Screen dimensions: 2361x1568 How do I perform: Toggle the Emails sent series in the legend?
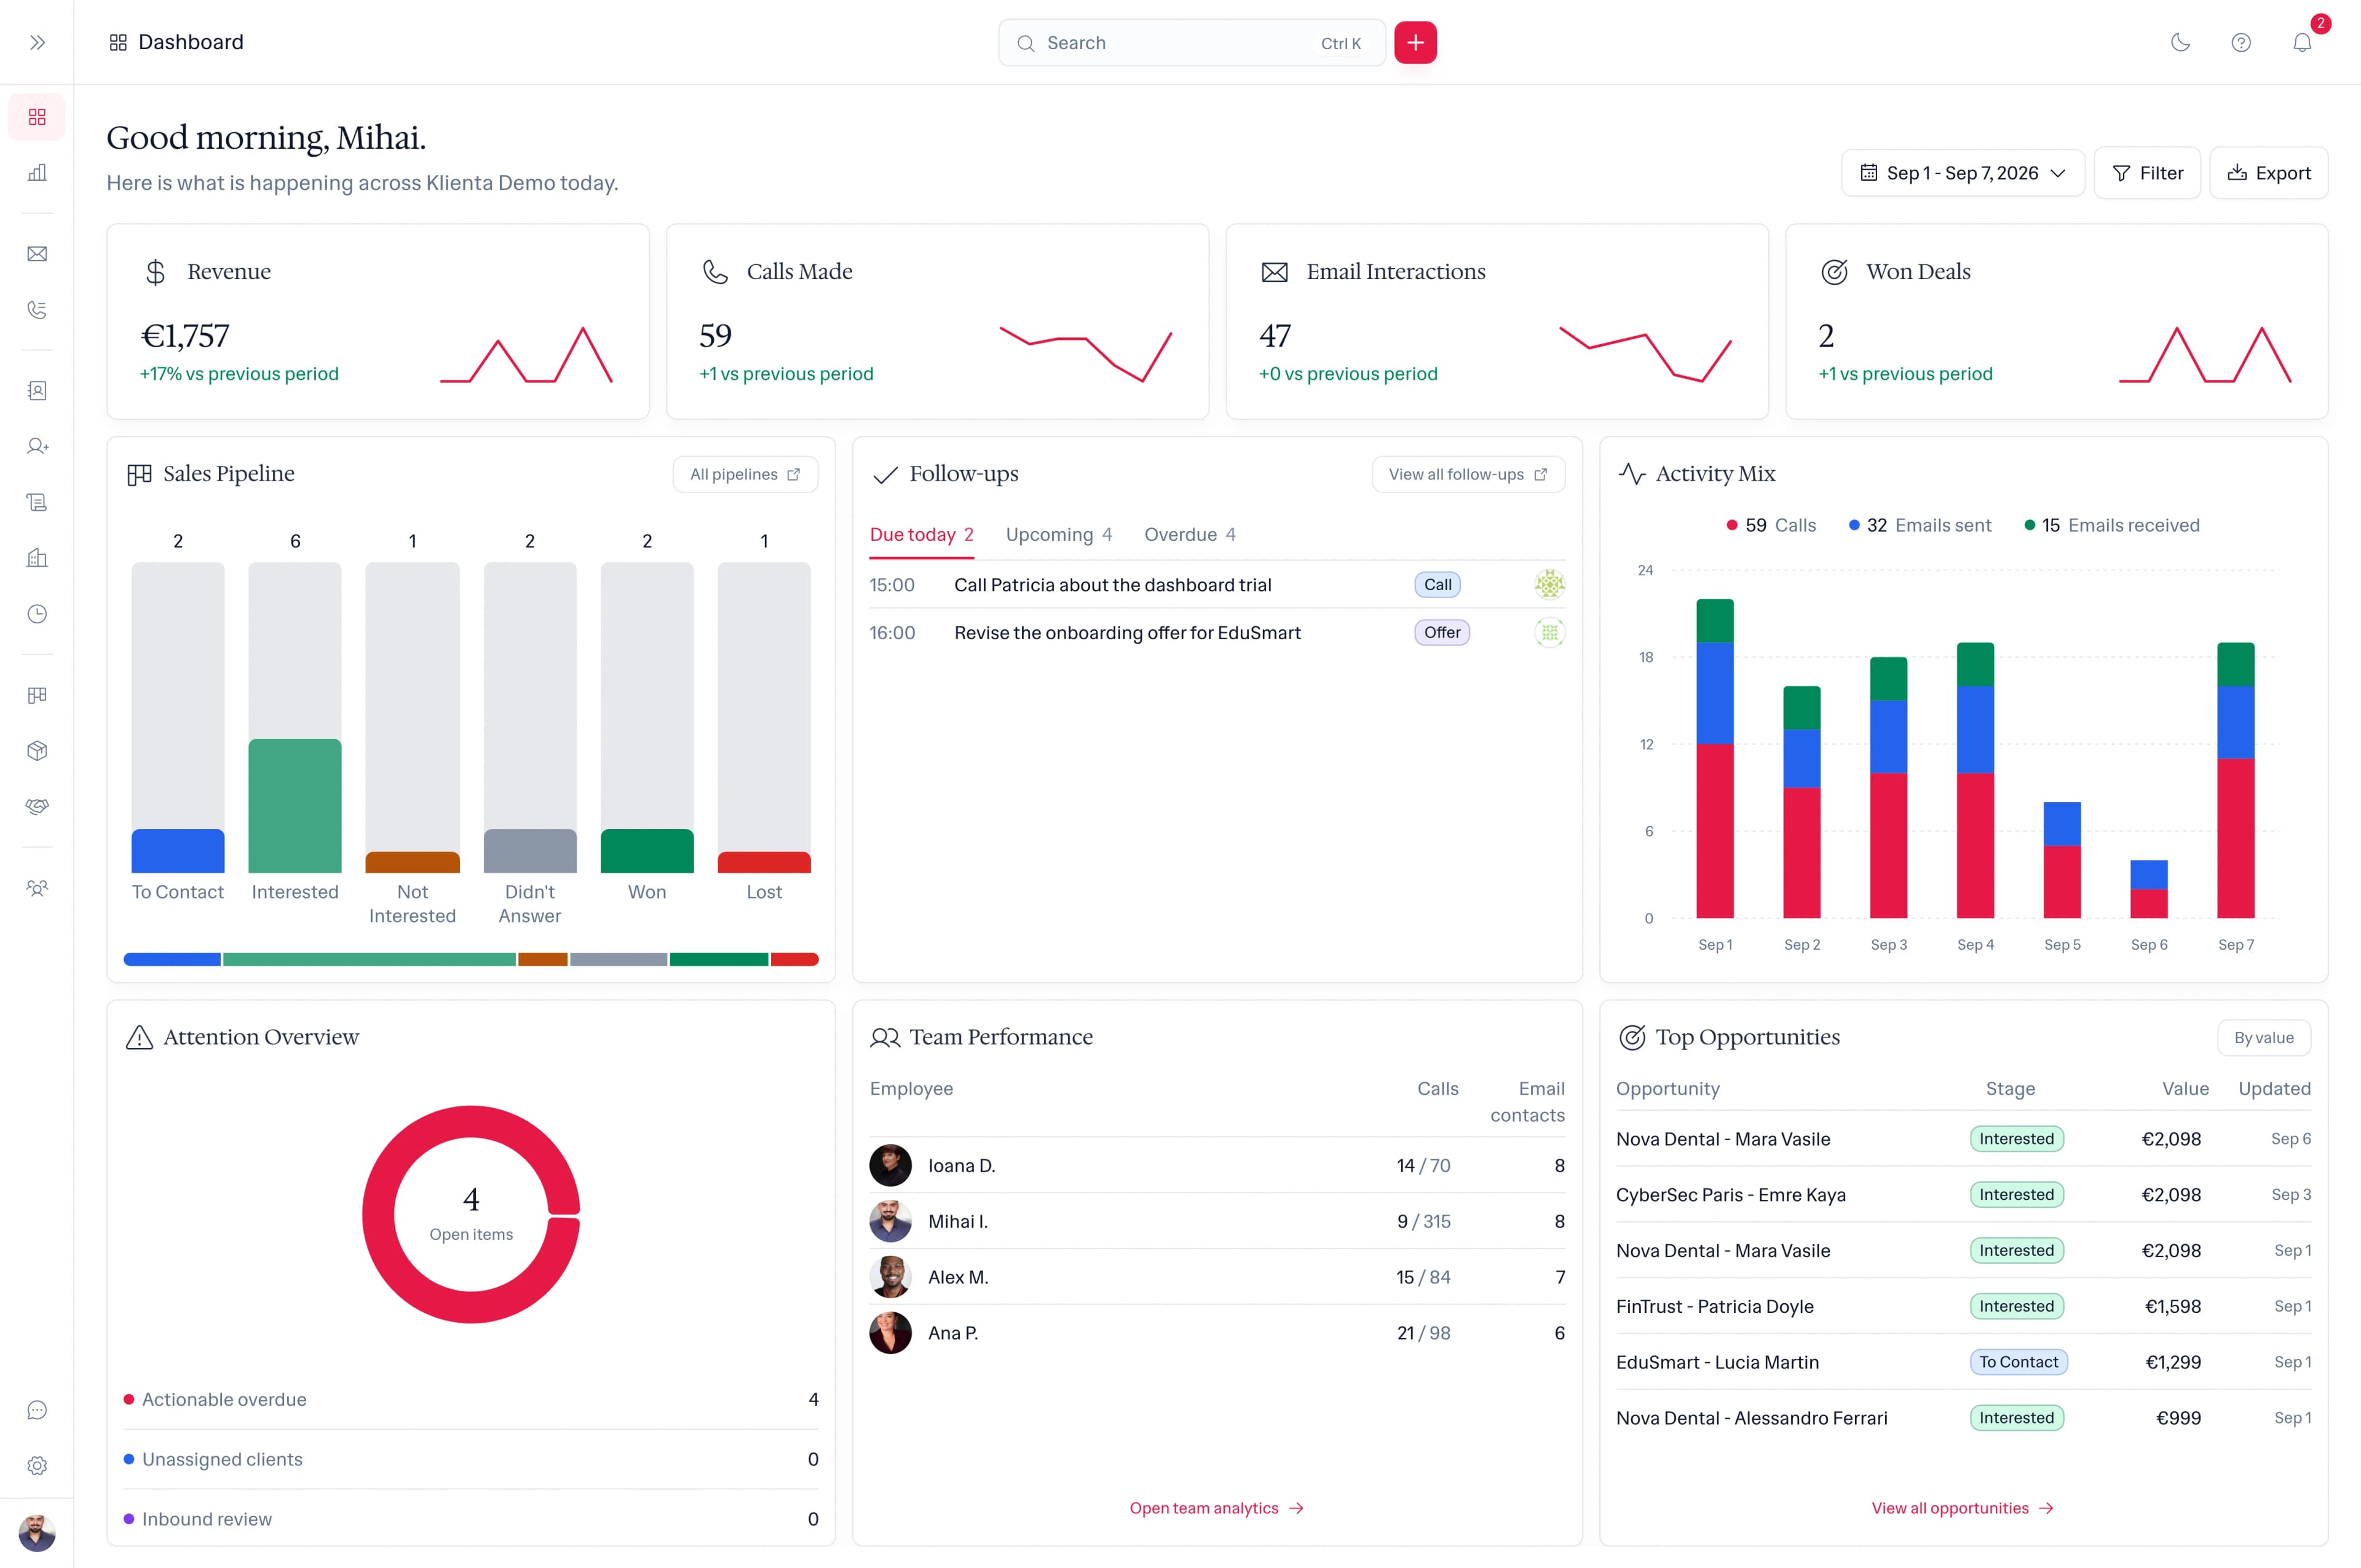coord(1920,526)
